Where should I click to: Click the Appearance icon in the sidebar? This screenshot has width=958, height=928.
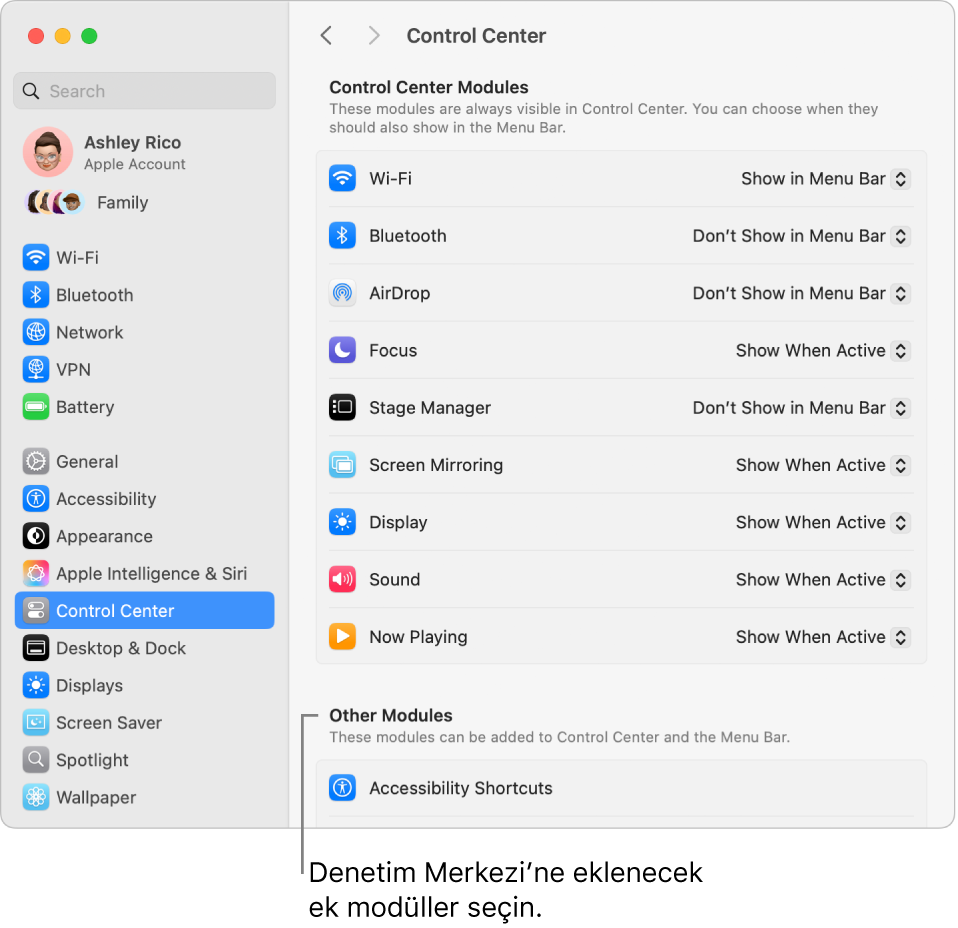[x=36, y=536]
